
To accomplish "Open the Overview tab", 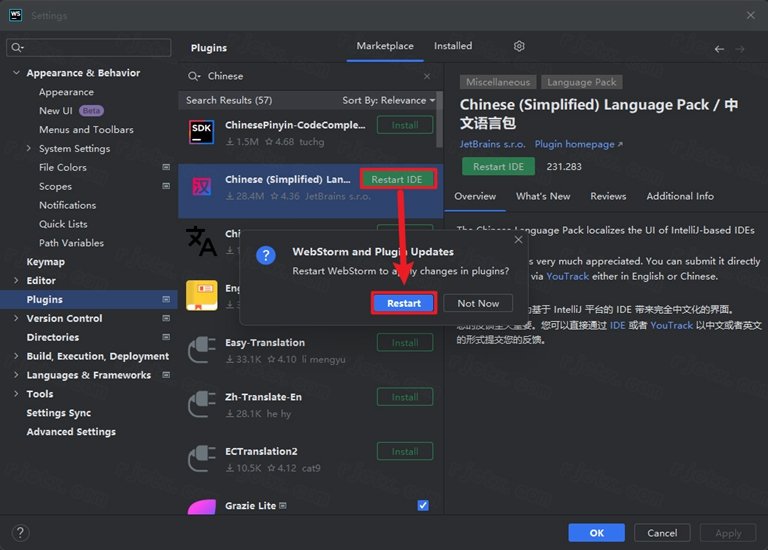I will 475,196.
